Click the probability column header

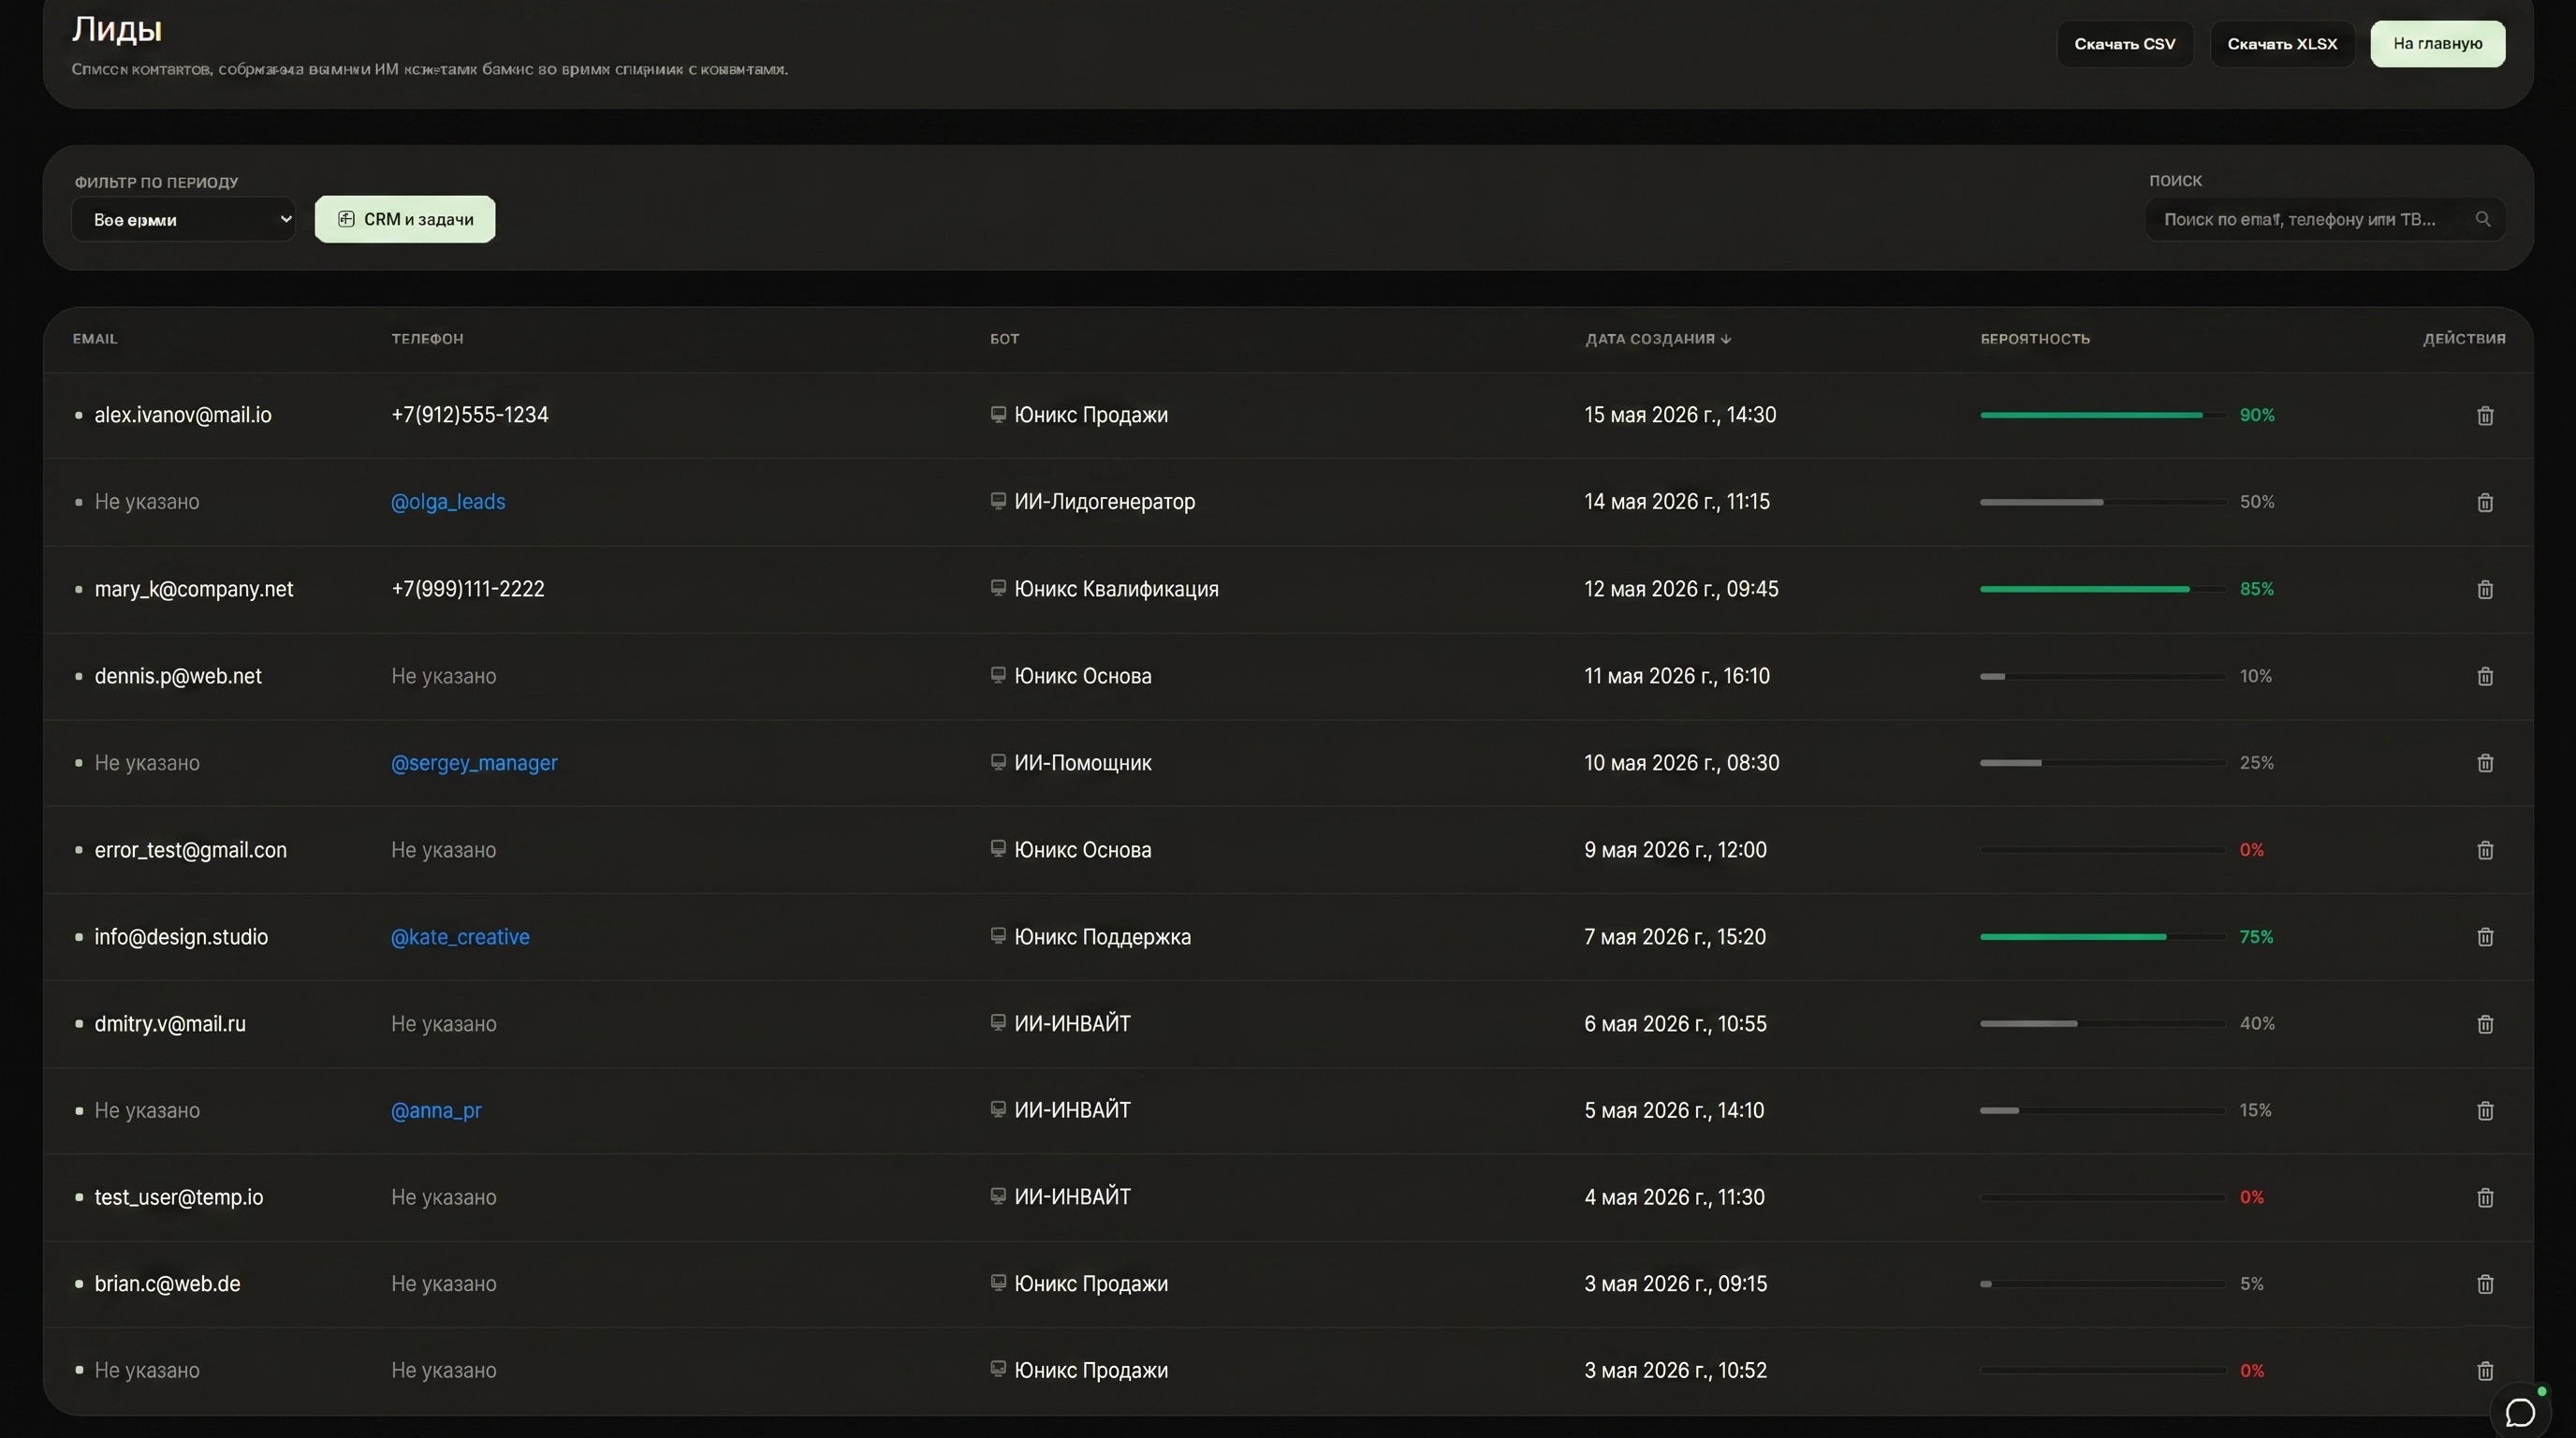click(2034, 339)
